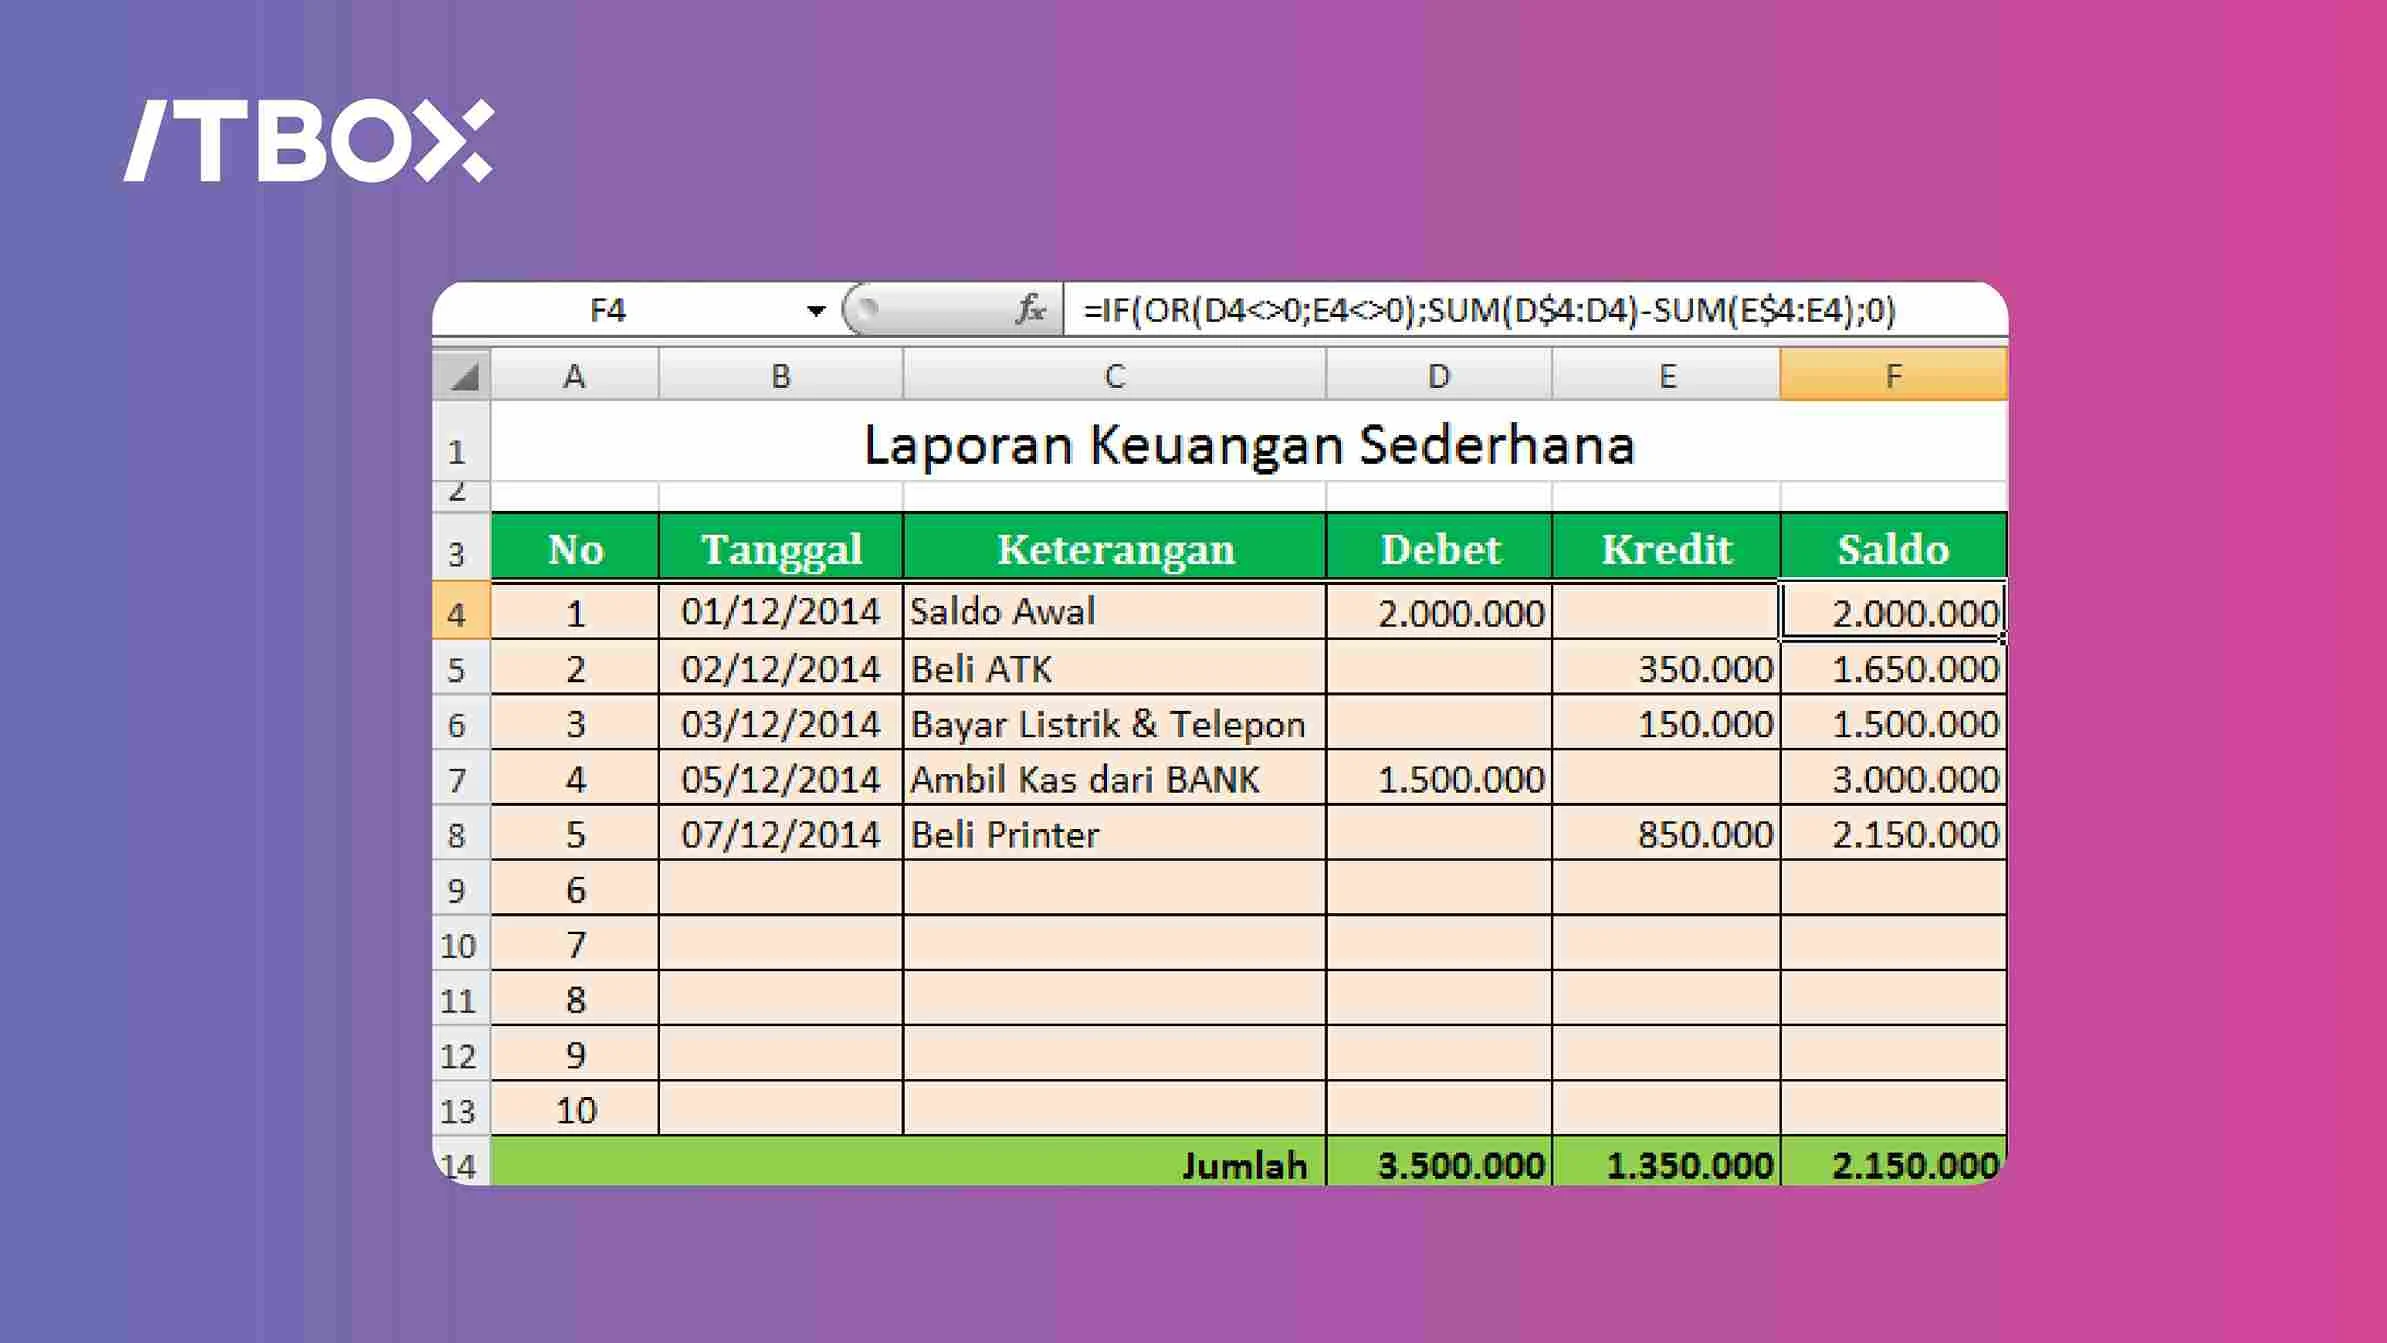
Task: Click the Insert Function (fx) icon
Action: point(1032,311)
